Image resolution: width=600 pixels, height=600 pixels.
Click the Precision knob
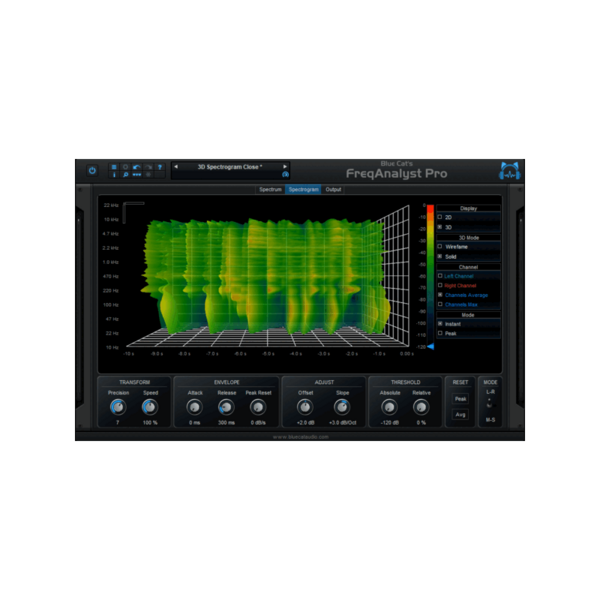tap(118, 407)
